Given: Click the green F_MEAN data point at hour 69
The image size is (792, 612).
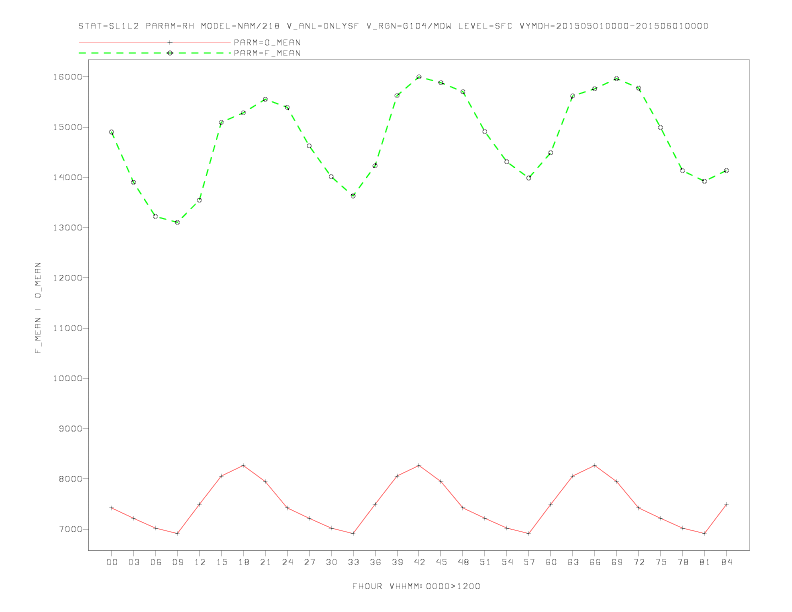Looking at the screenshot, I should (x=617, y=79).
